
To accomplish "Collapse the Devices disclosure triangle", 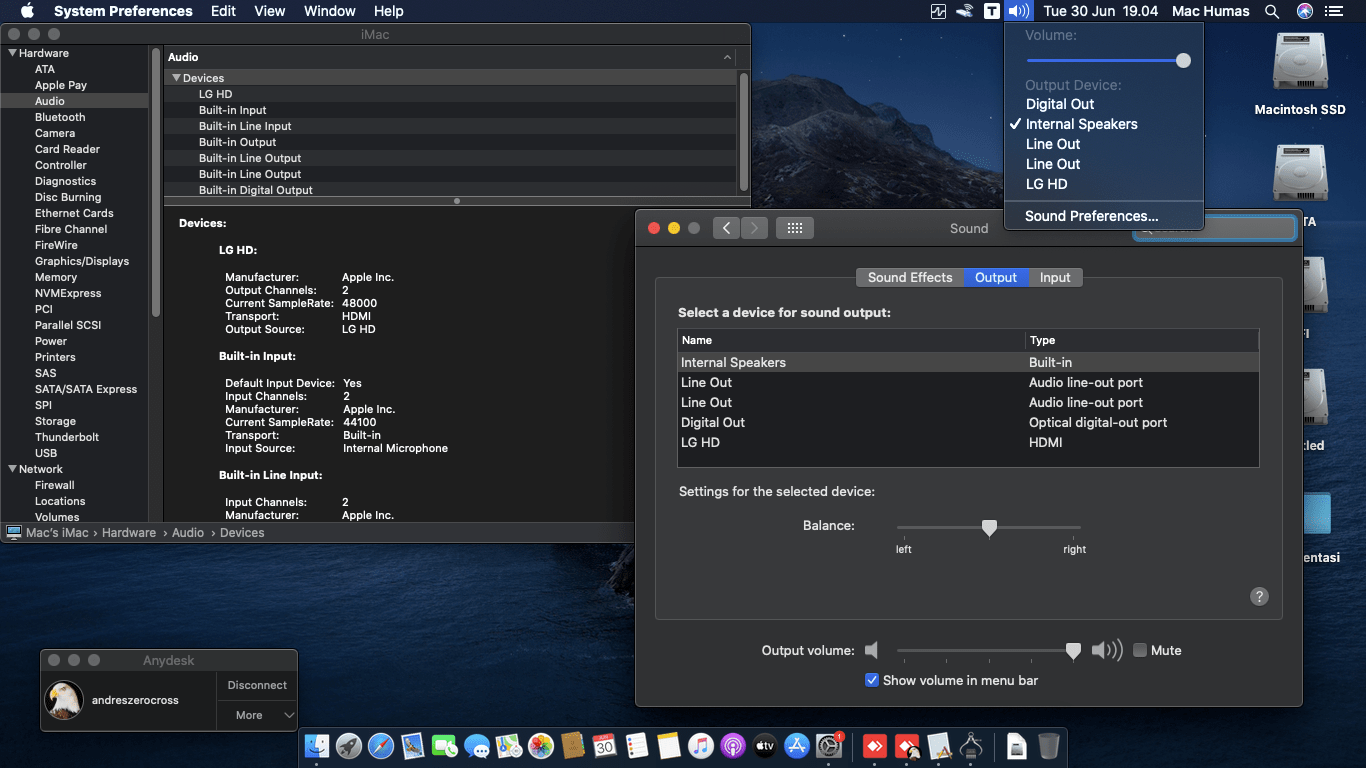I will (176, 78).
